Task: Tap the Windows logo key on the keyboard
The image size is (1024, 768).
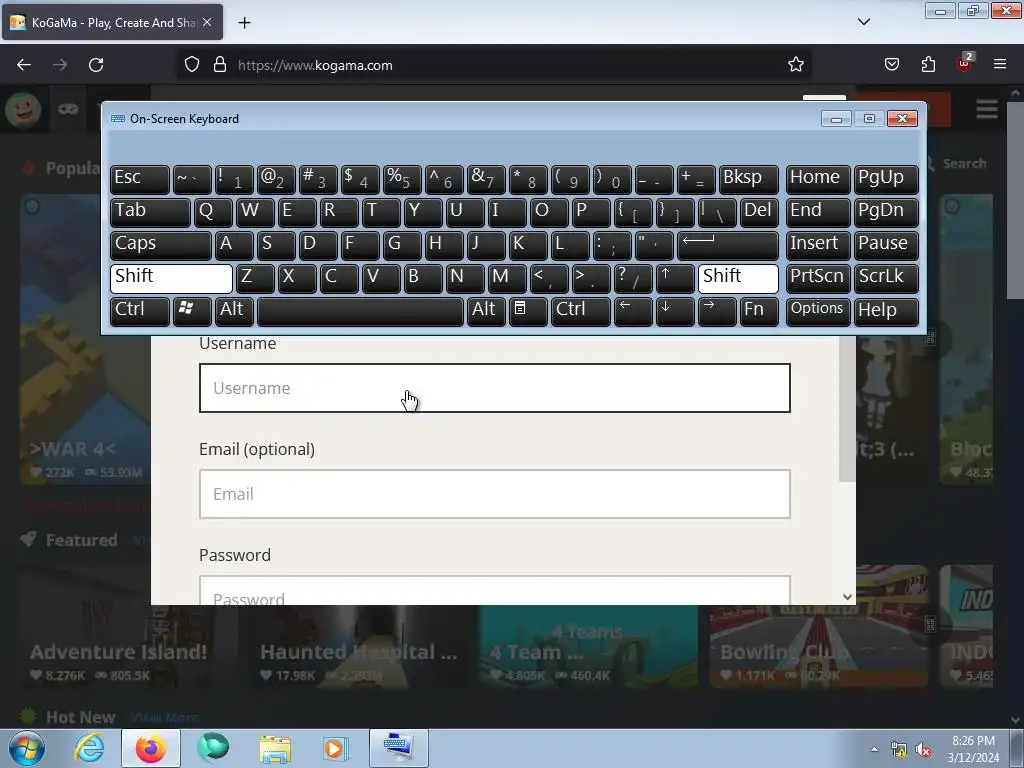Action: pos(191,310)
